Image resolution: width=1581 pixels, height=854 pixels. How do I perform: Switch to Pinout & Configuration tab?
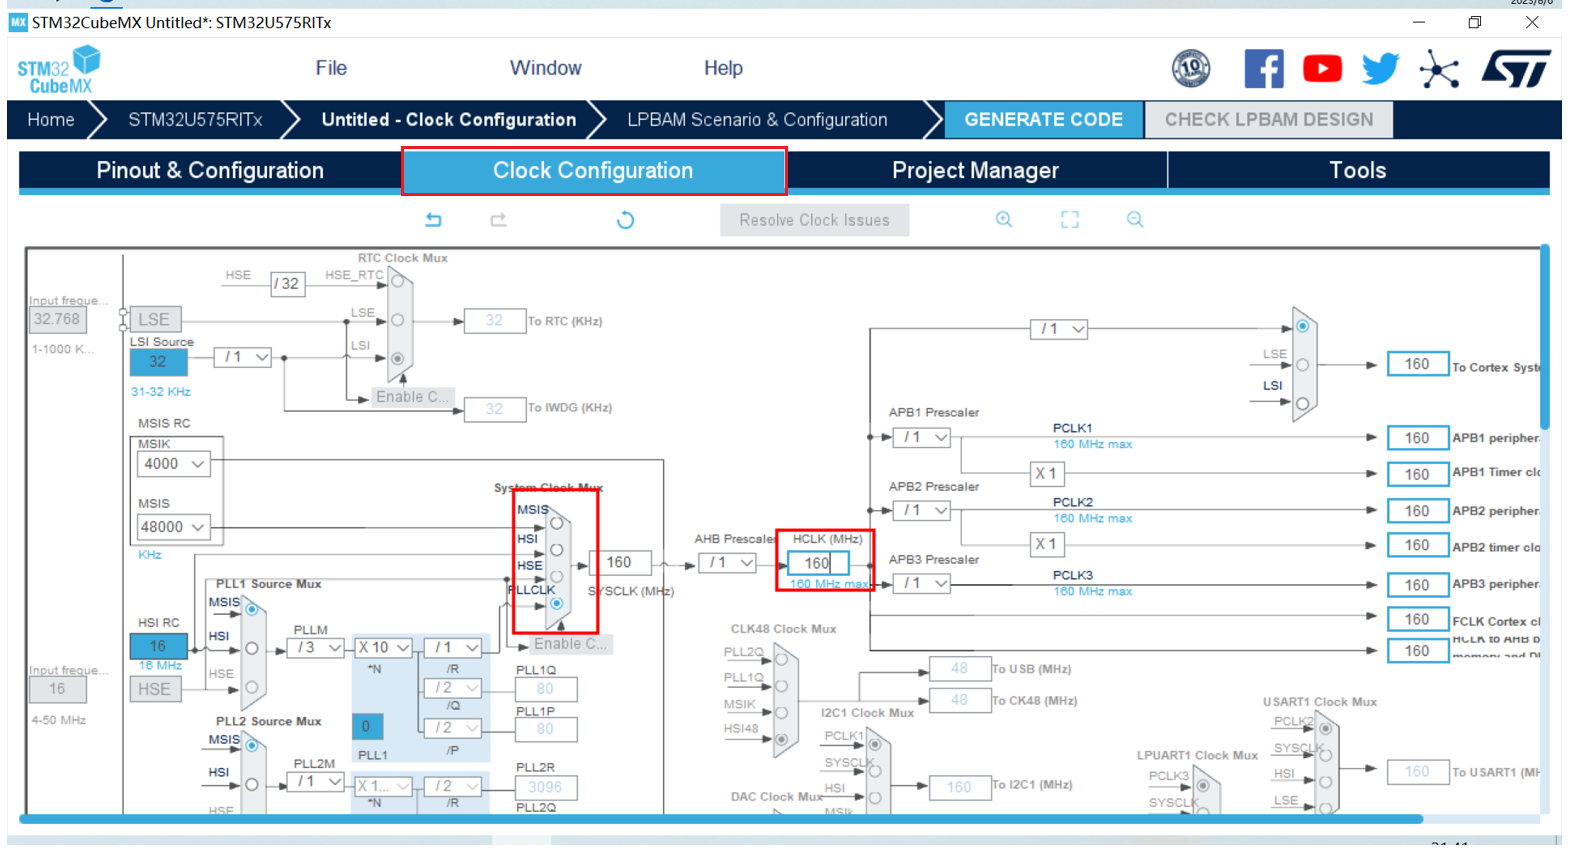click(x=210, y=171)
